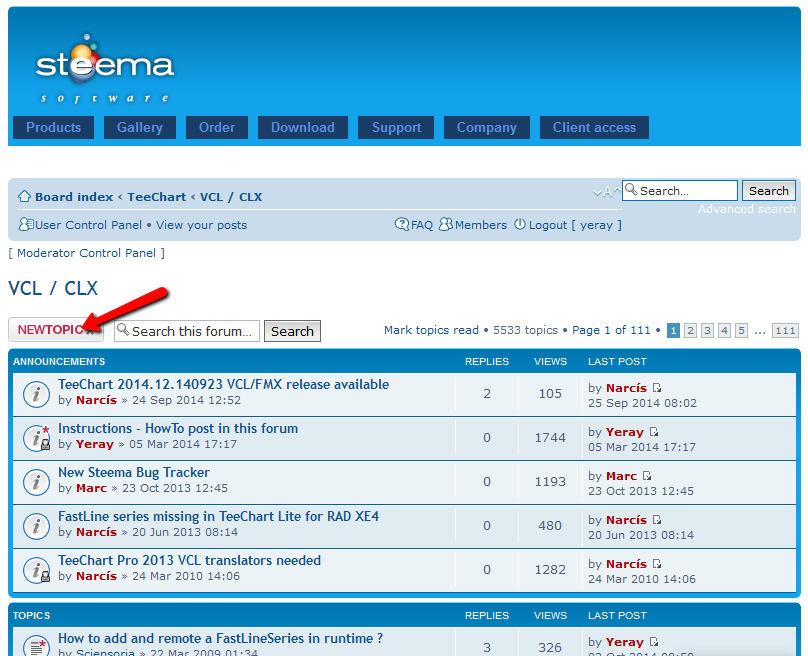The height and width of the screenshot is (656, 808).
Task: Click the User Control Panel icon
Action: (26, 224)
